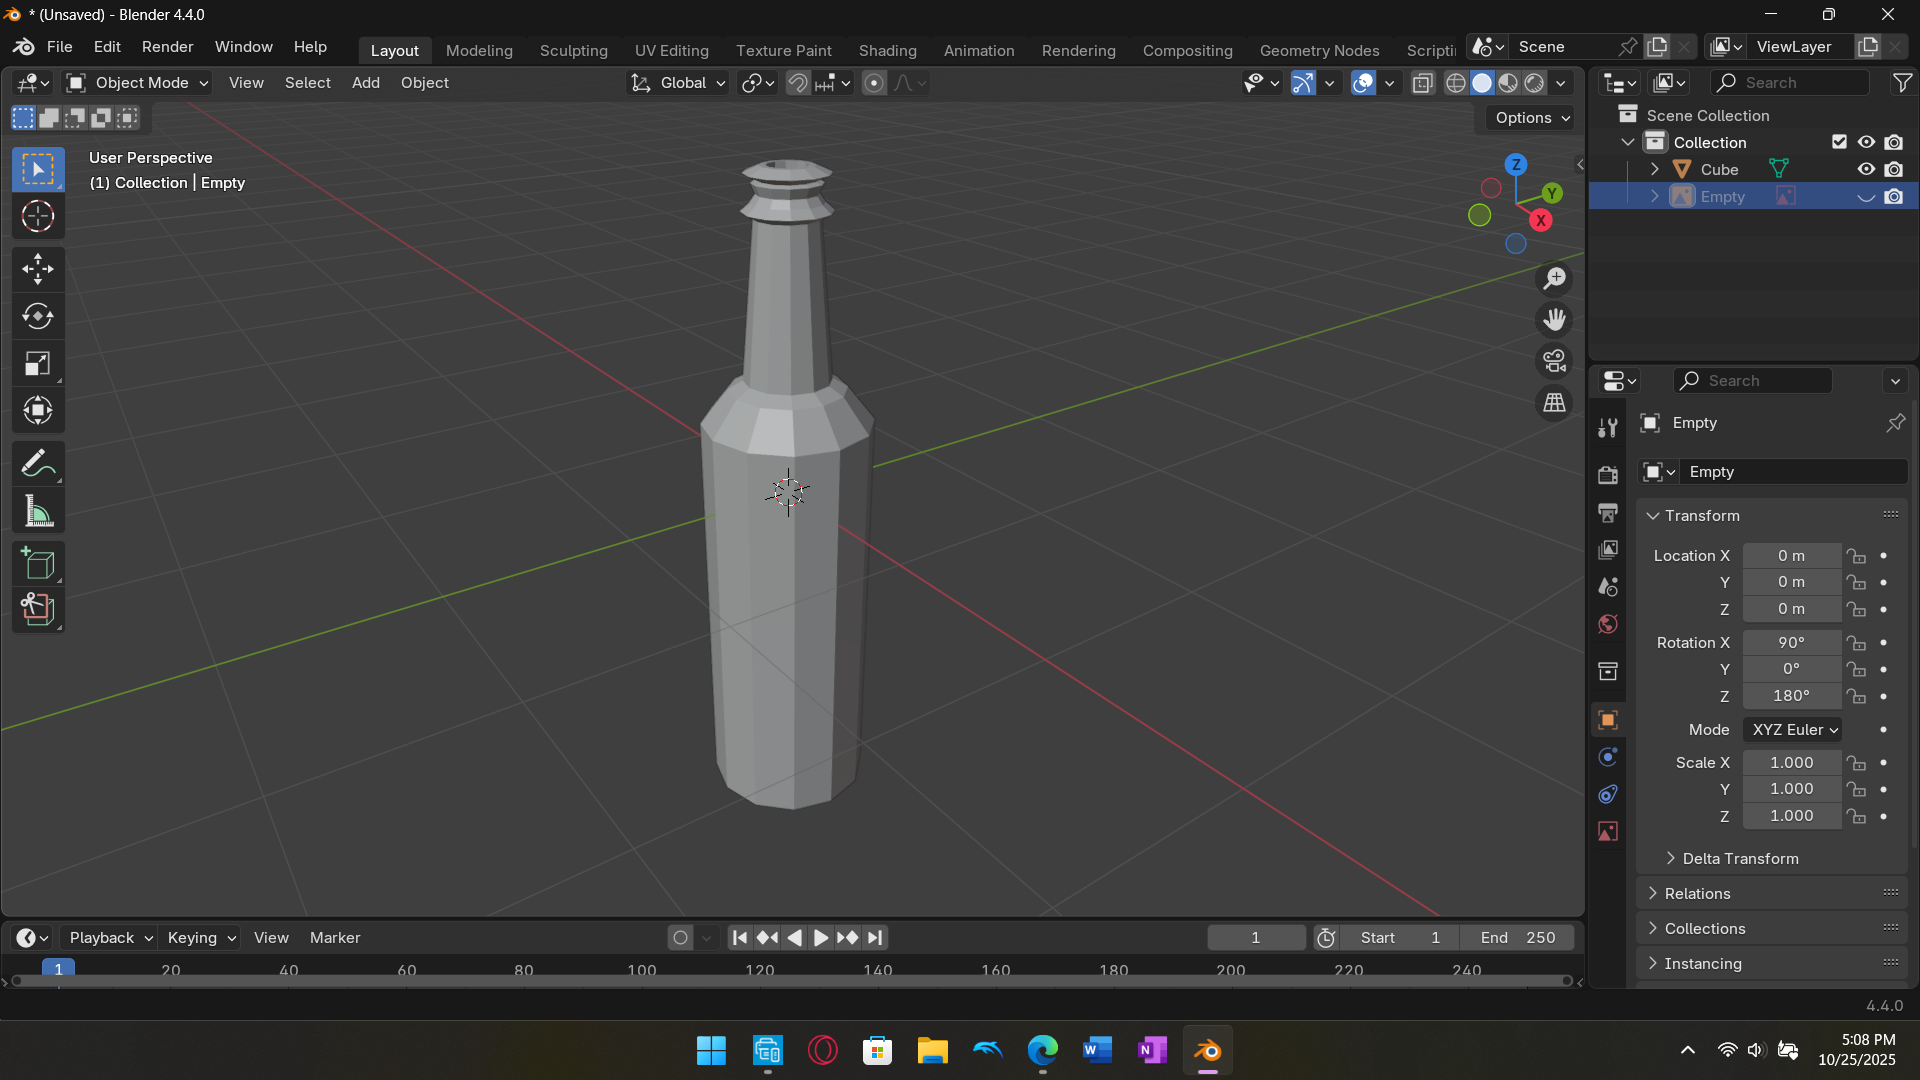This screenshot has width=1920, height=1080.
Task: Click the Rotation X value field
Action: click(1791, 643)
